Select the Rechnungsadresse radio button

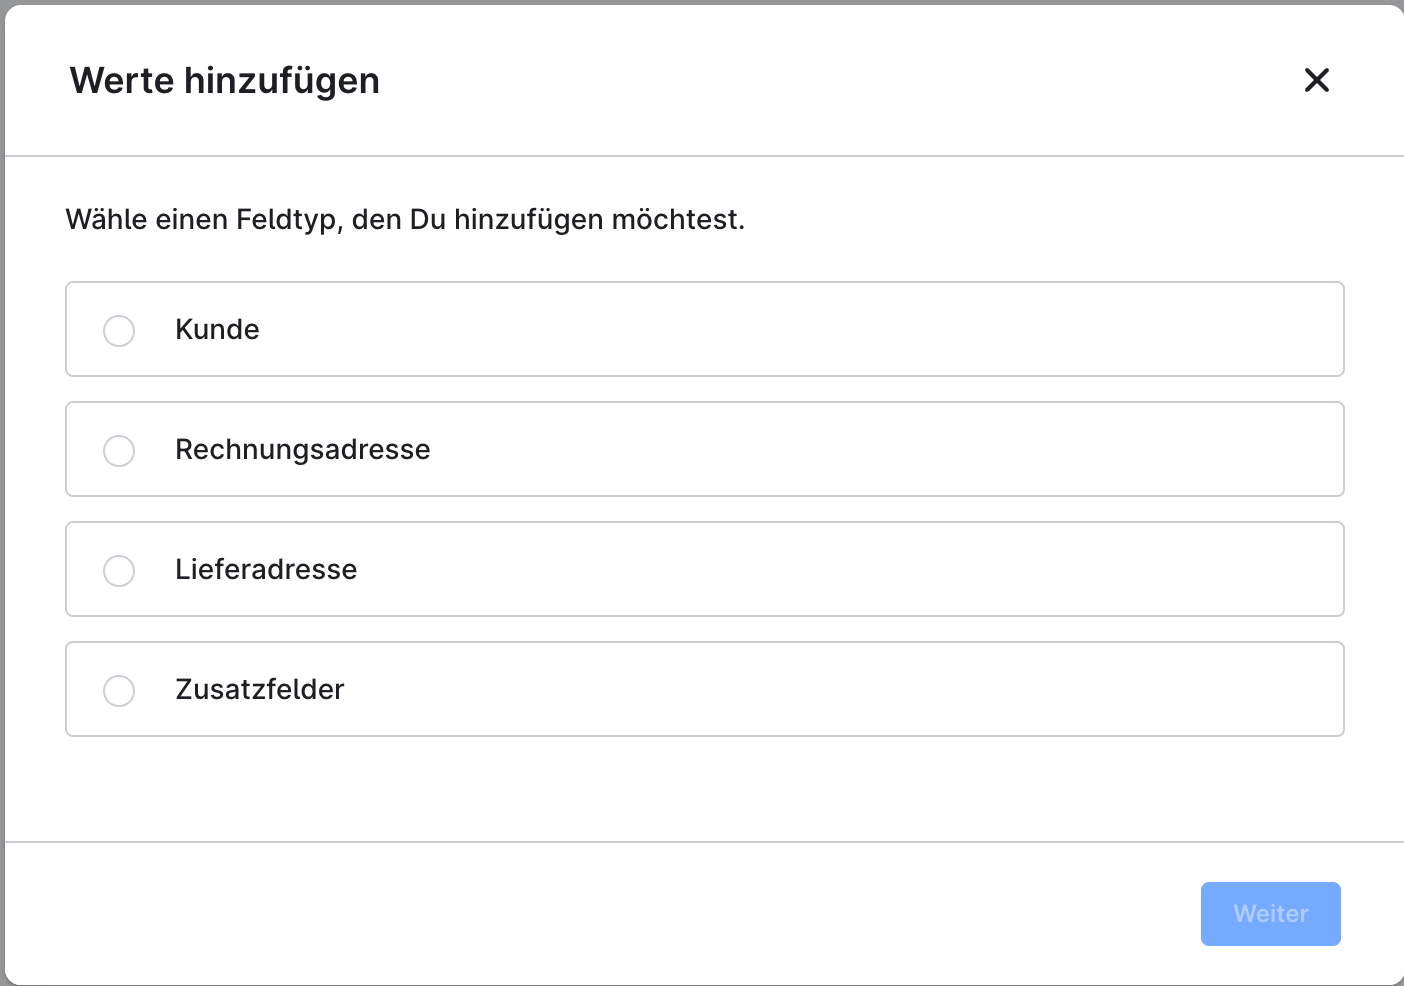[x=119, y=450]
